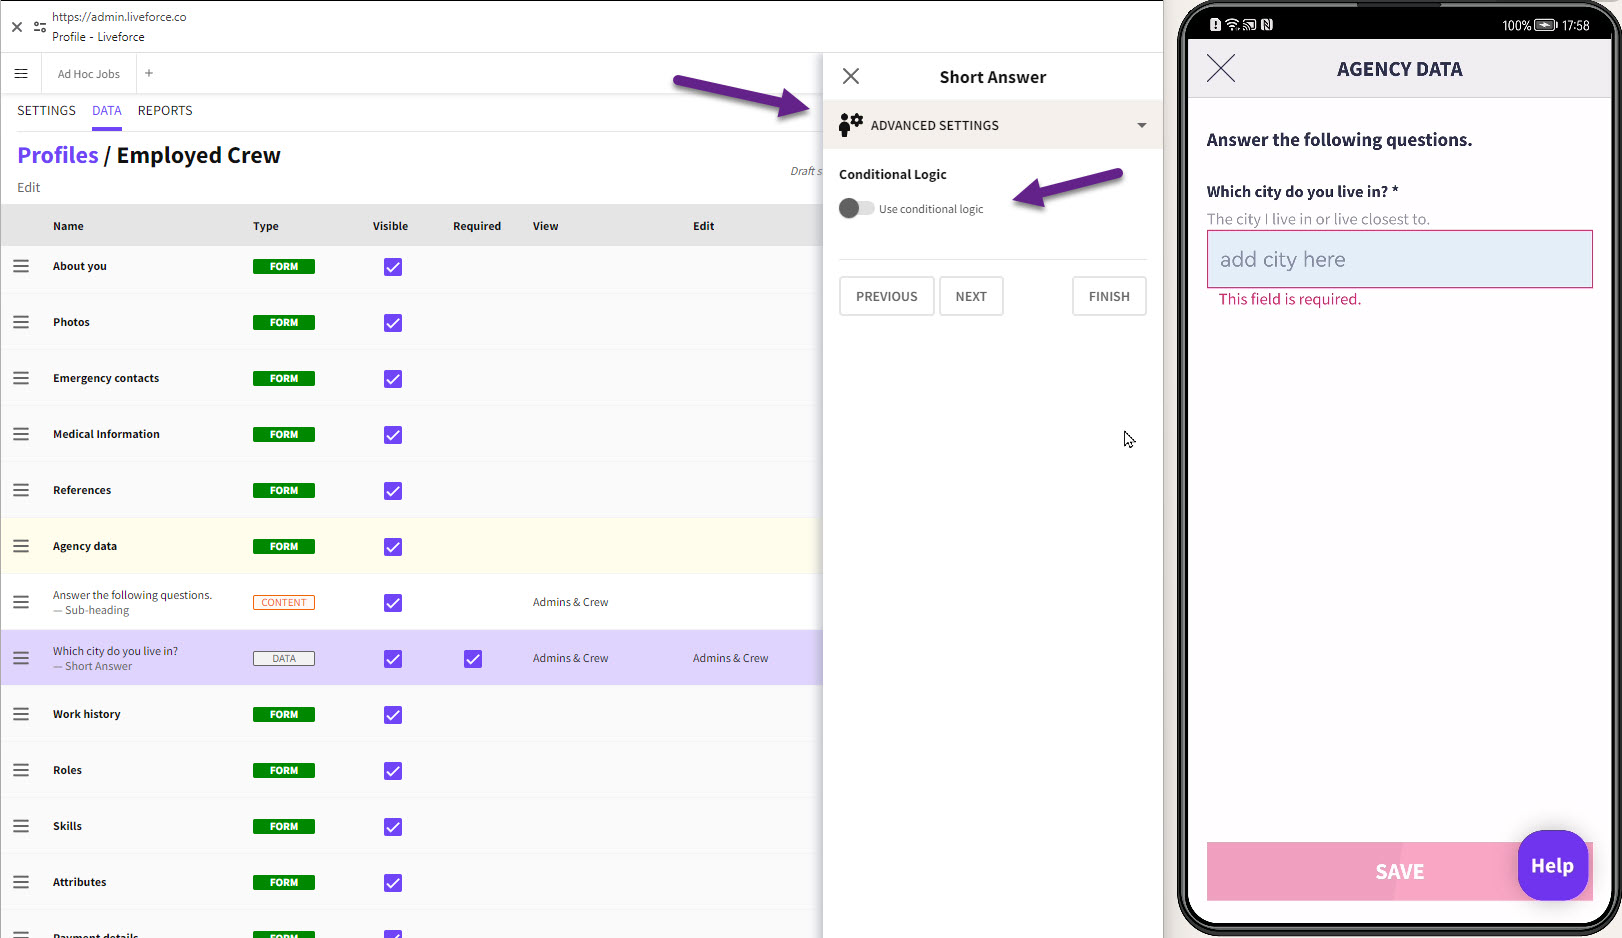Uncheck Required for Which city do you live in
The height and width of the screenshot is (938, 1622).
[x=473, y=659]
